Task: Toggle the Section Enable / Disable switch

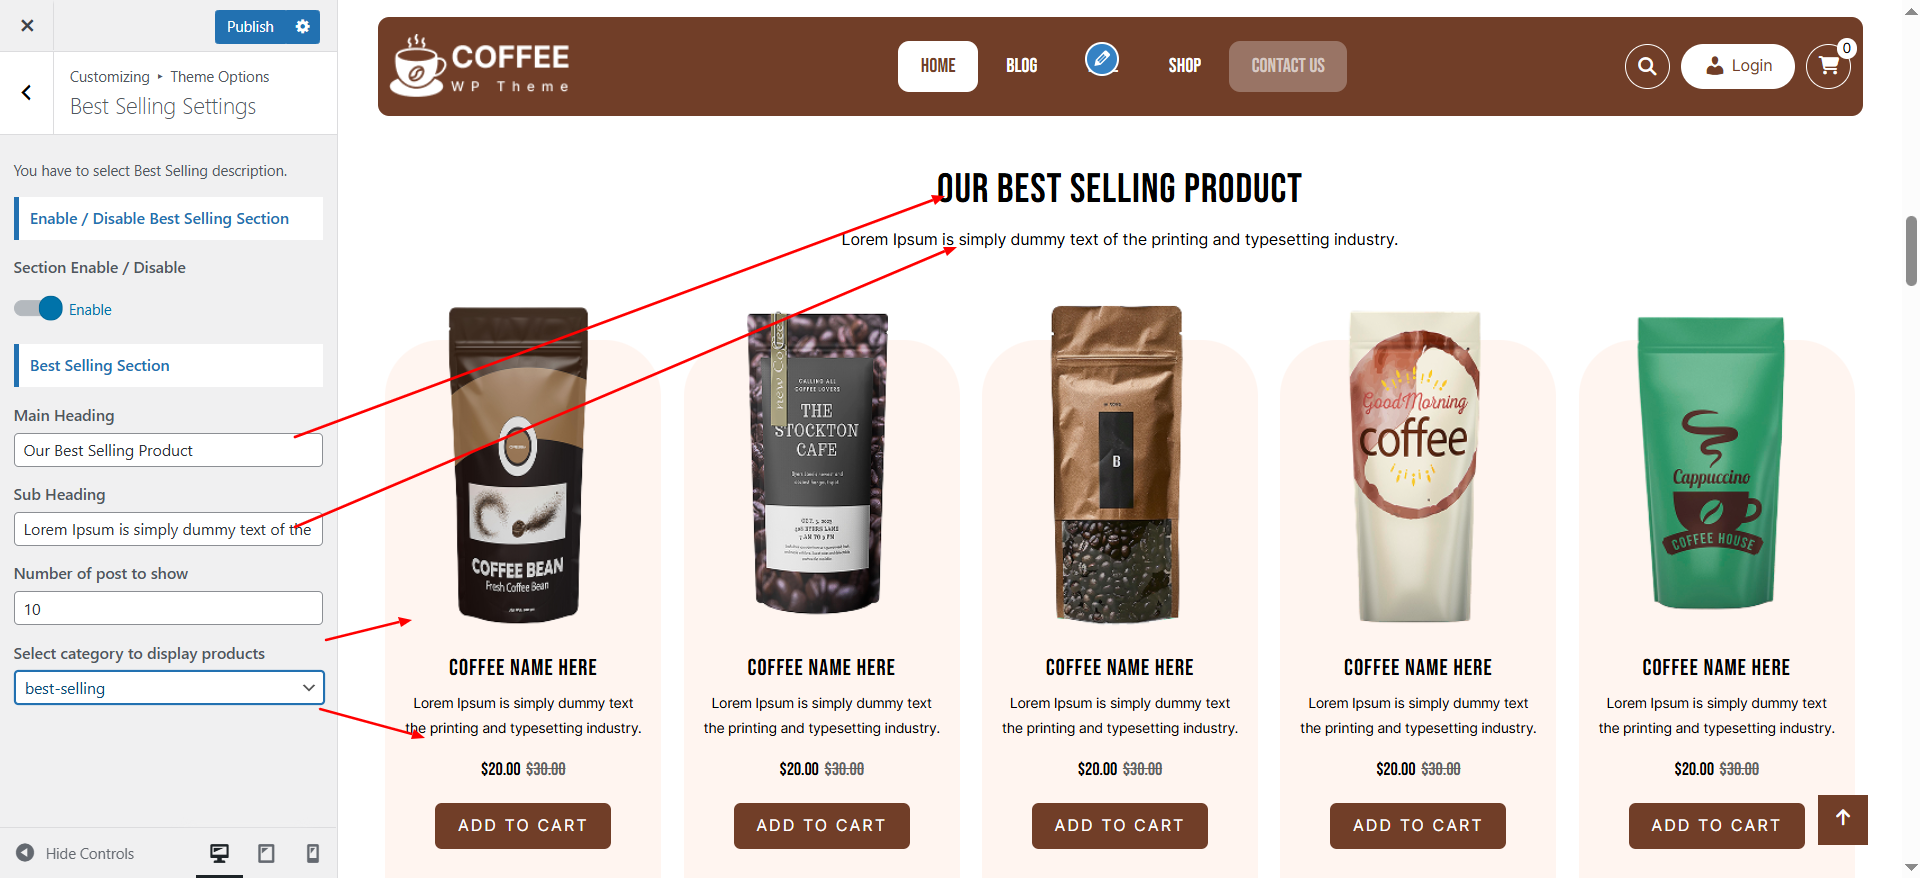Action: 38,309
